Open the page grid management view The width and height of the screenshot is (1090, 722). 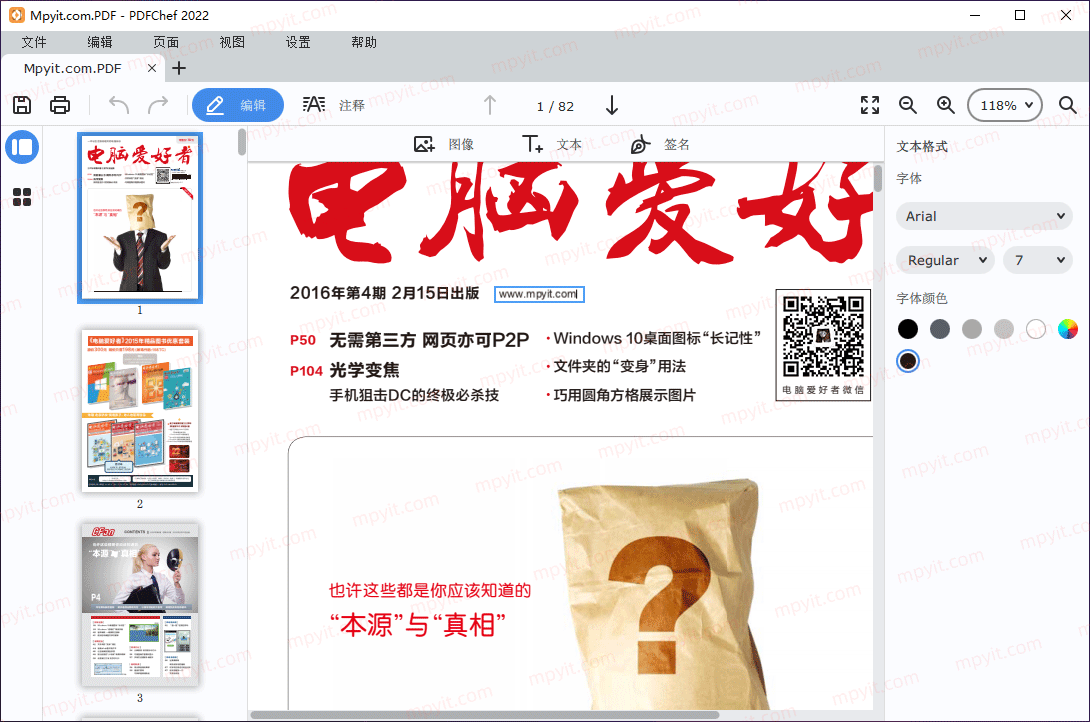[x=22, y=197]
